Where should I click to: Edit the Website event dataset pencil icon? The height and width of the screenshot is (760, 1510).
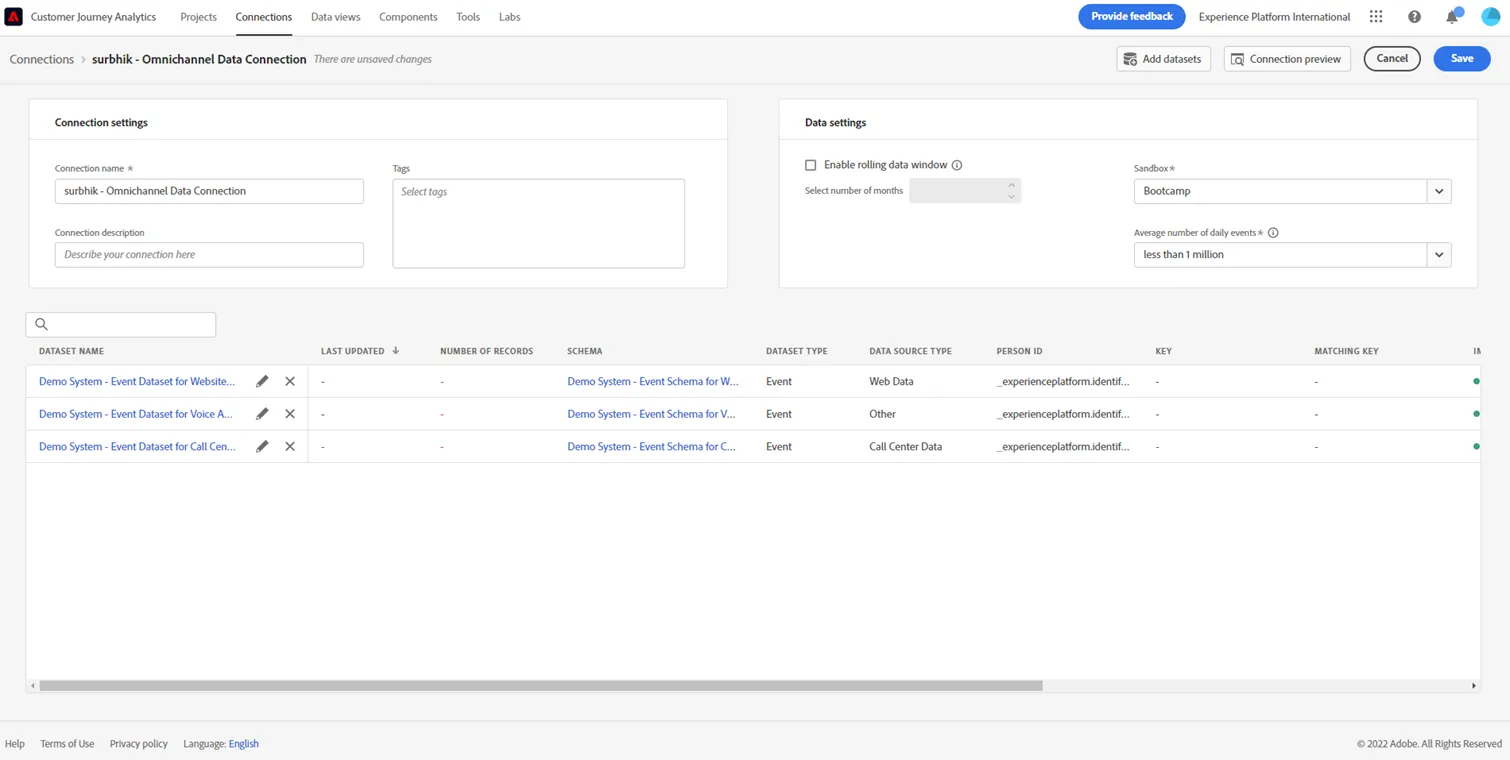click(262, 381)
